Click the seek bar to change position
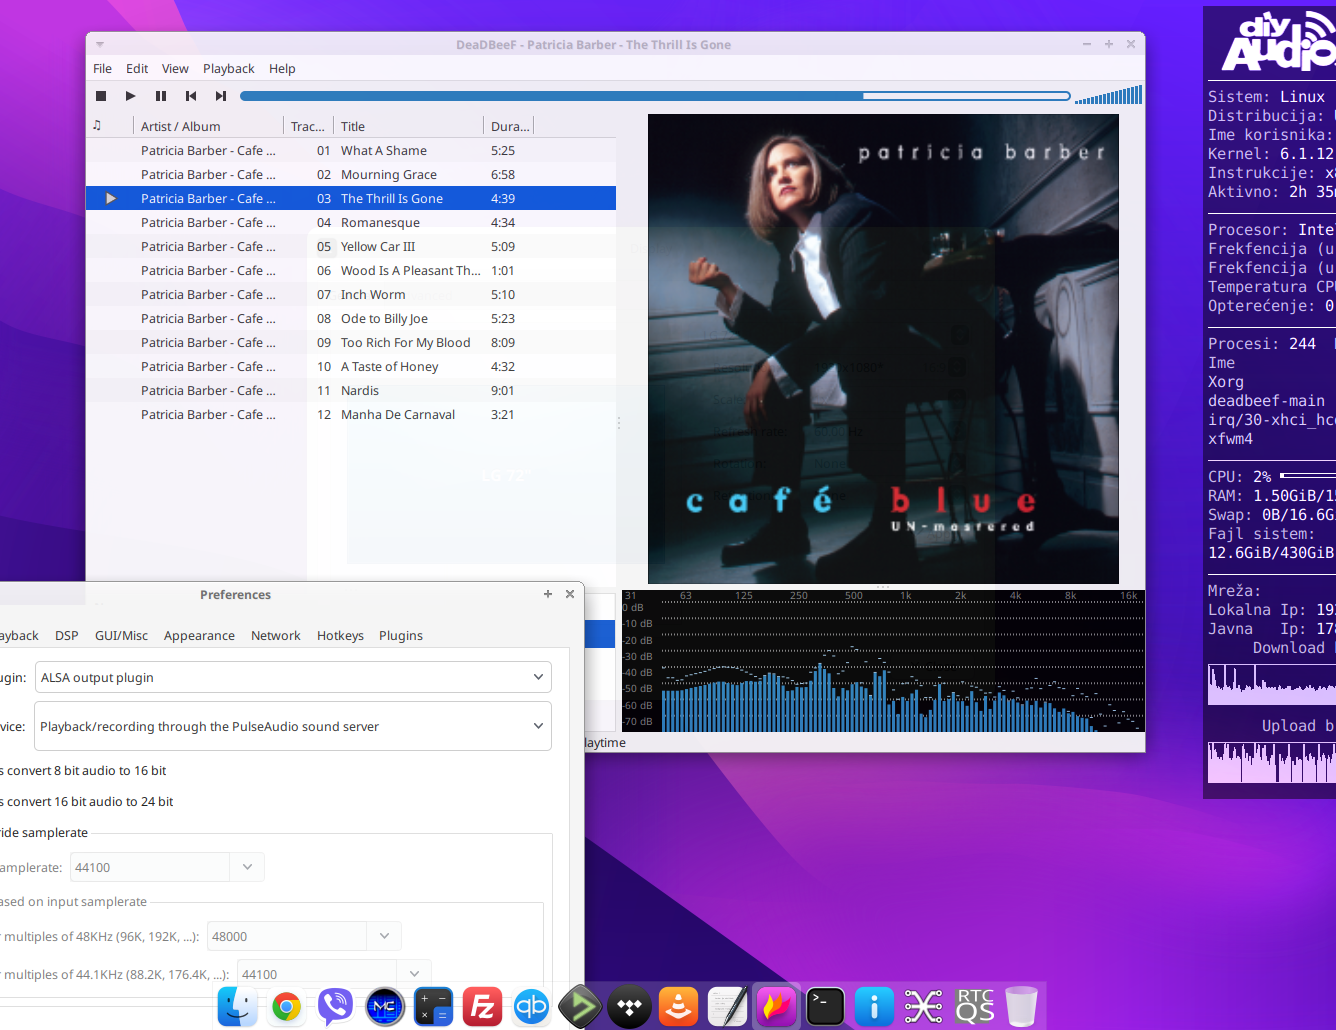 coord(655,96)
